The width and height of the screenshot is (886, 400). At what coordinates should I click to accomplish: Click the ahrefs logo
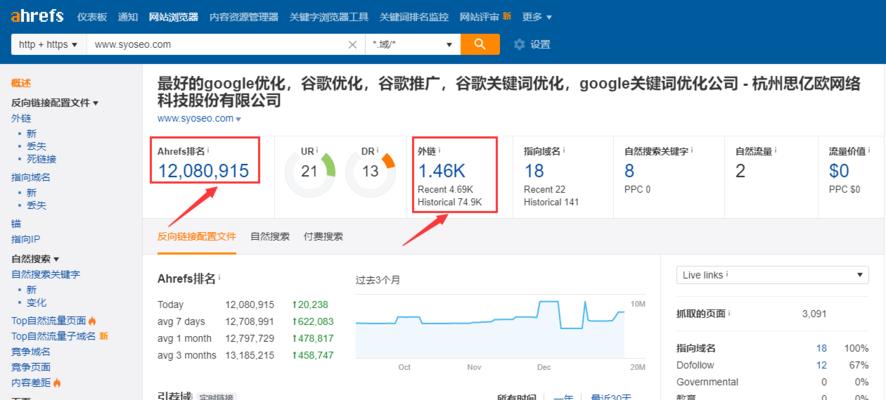(x=37, y=16)
